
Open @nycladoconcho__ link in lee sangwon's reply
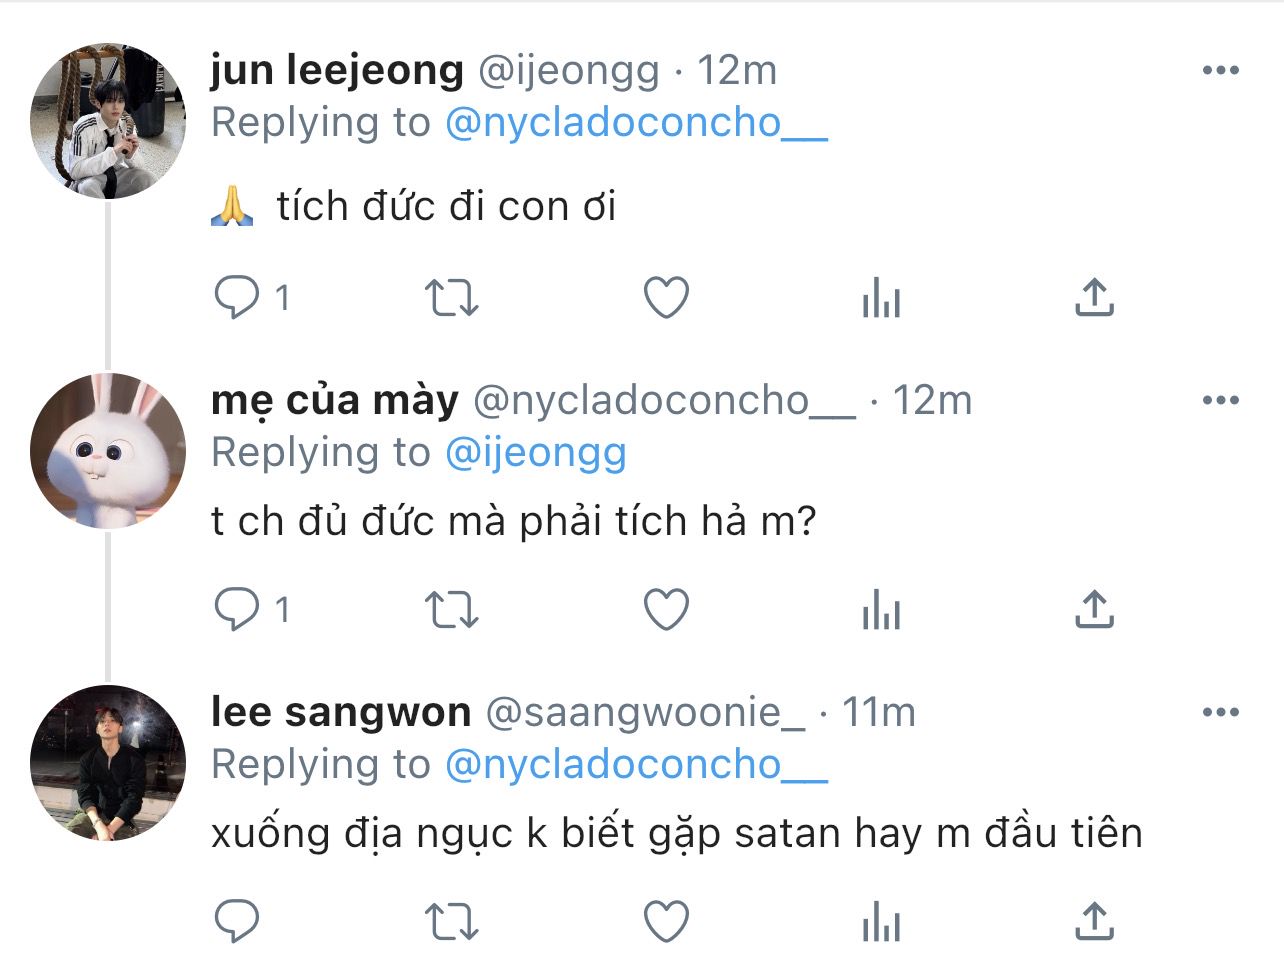tap(636, 765)
